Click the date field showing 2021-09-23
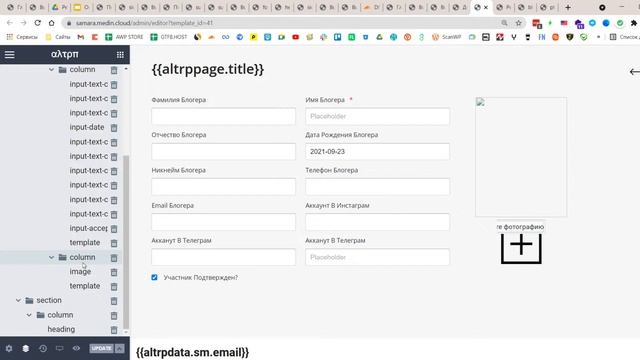 point(377,151)
